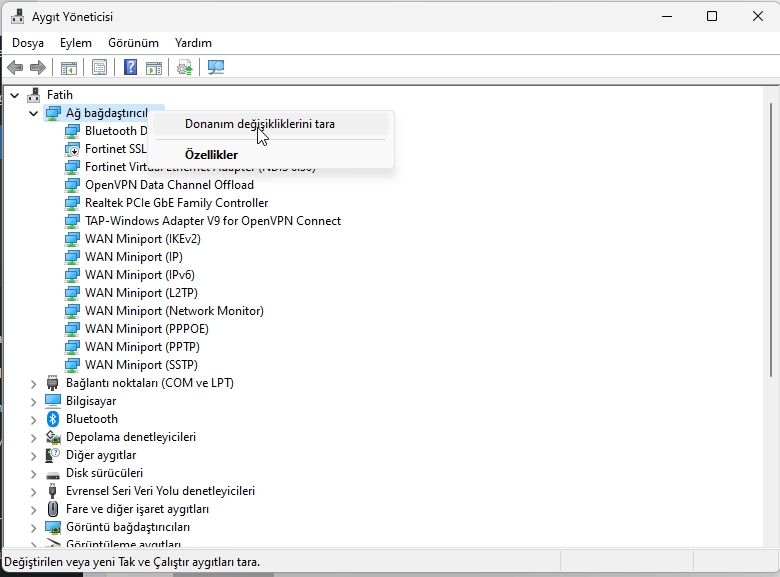780x577 pixels.
Task: Select WAN Miniport (Network Monitor)
Action: pos(174,311)
